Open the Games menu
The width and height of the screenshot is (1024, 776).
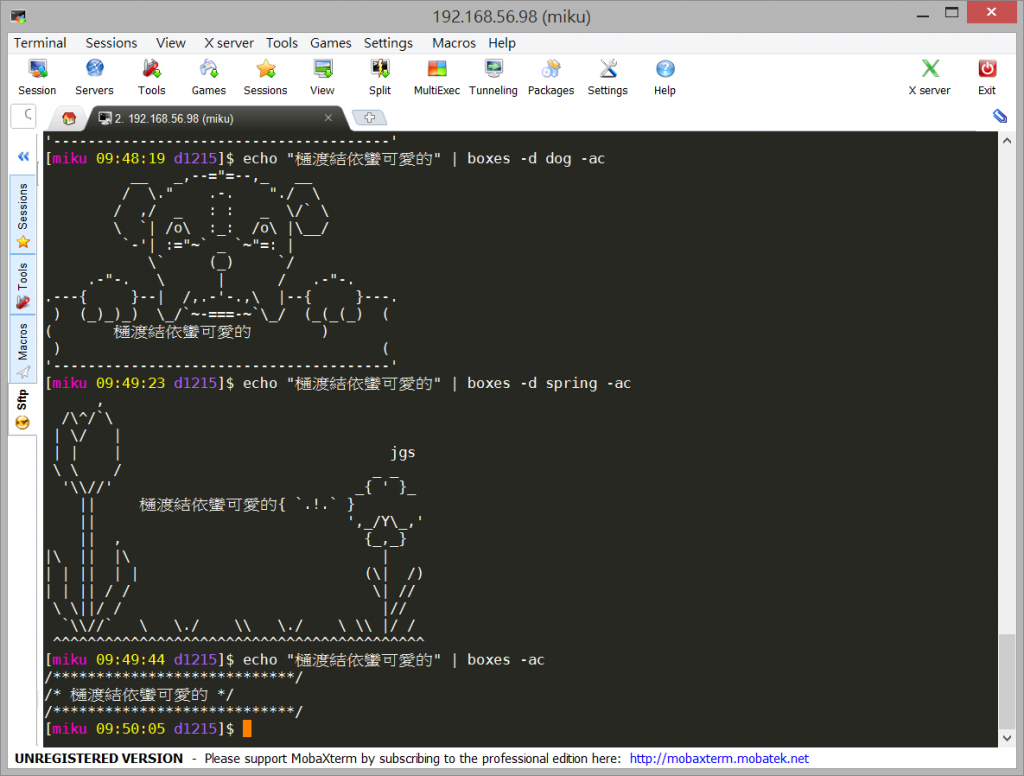330,43
